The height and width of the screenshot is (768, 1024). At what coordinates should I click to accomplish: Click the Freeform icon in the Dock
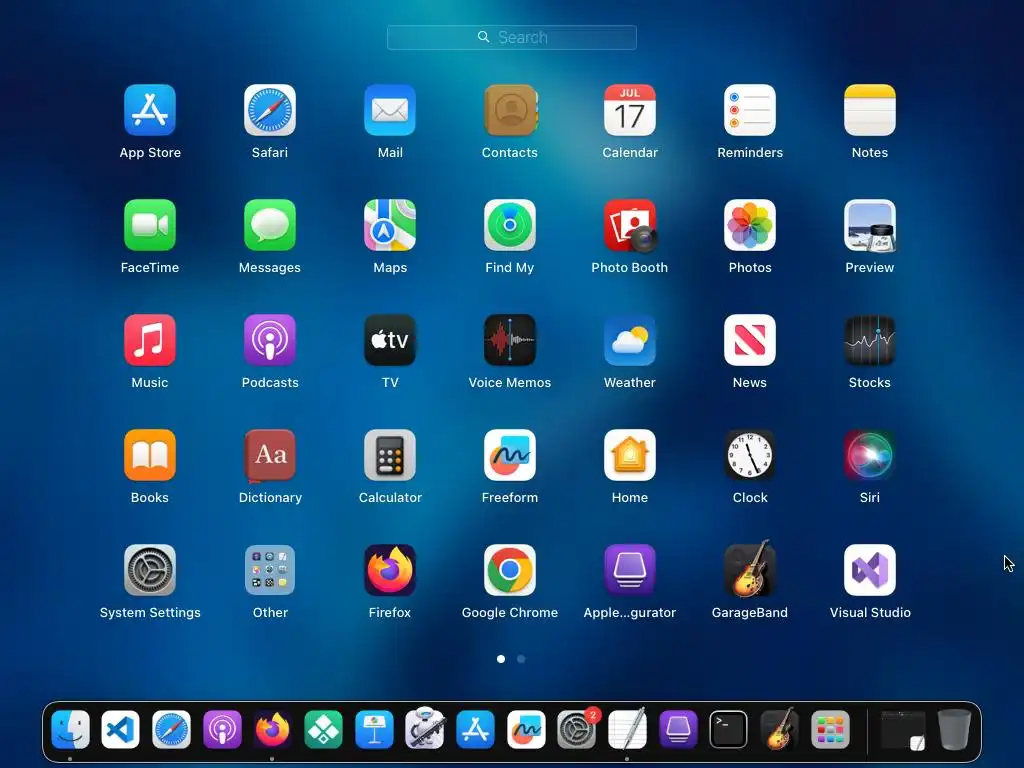526,729
